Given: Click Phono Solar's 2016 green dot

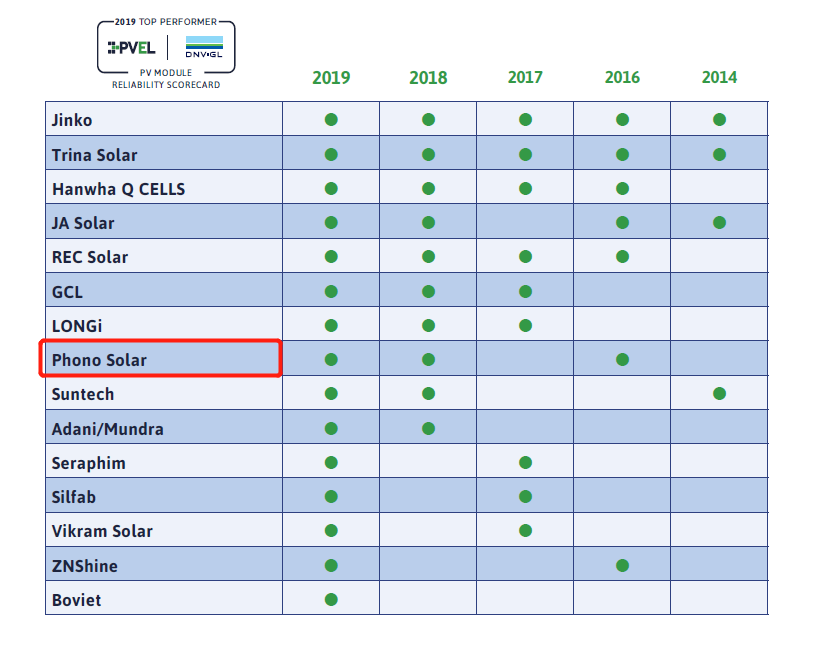Looking at the screenshot, I should point(622,360).
